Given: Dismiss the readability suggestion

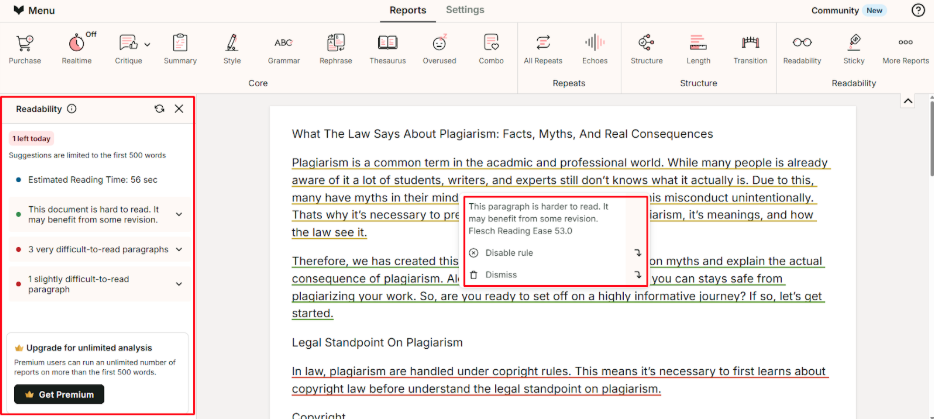Looking at the screenshot, I should (x=500, y=274).
